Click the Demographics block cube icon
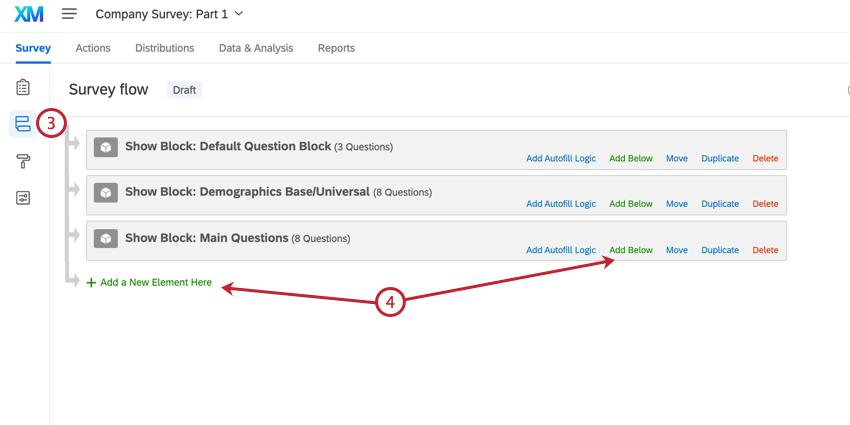Image resolution: width=850 pixels, height=425 pixels. pyautogui.click(x=106, y=192)
